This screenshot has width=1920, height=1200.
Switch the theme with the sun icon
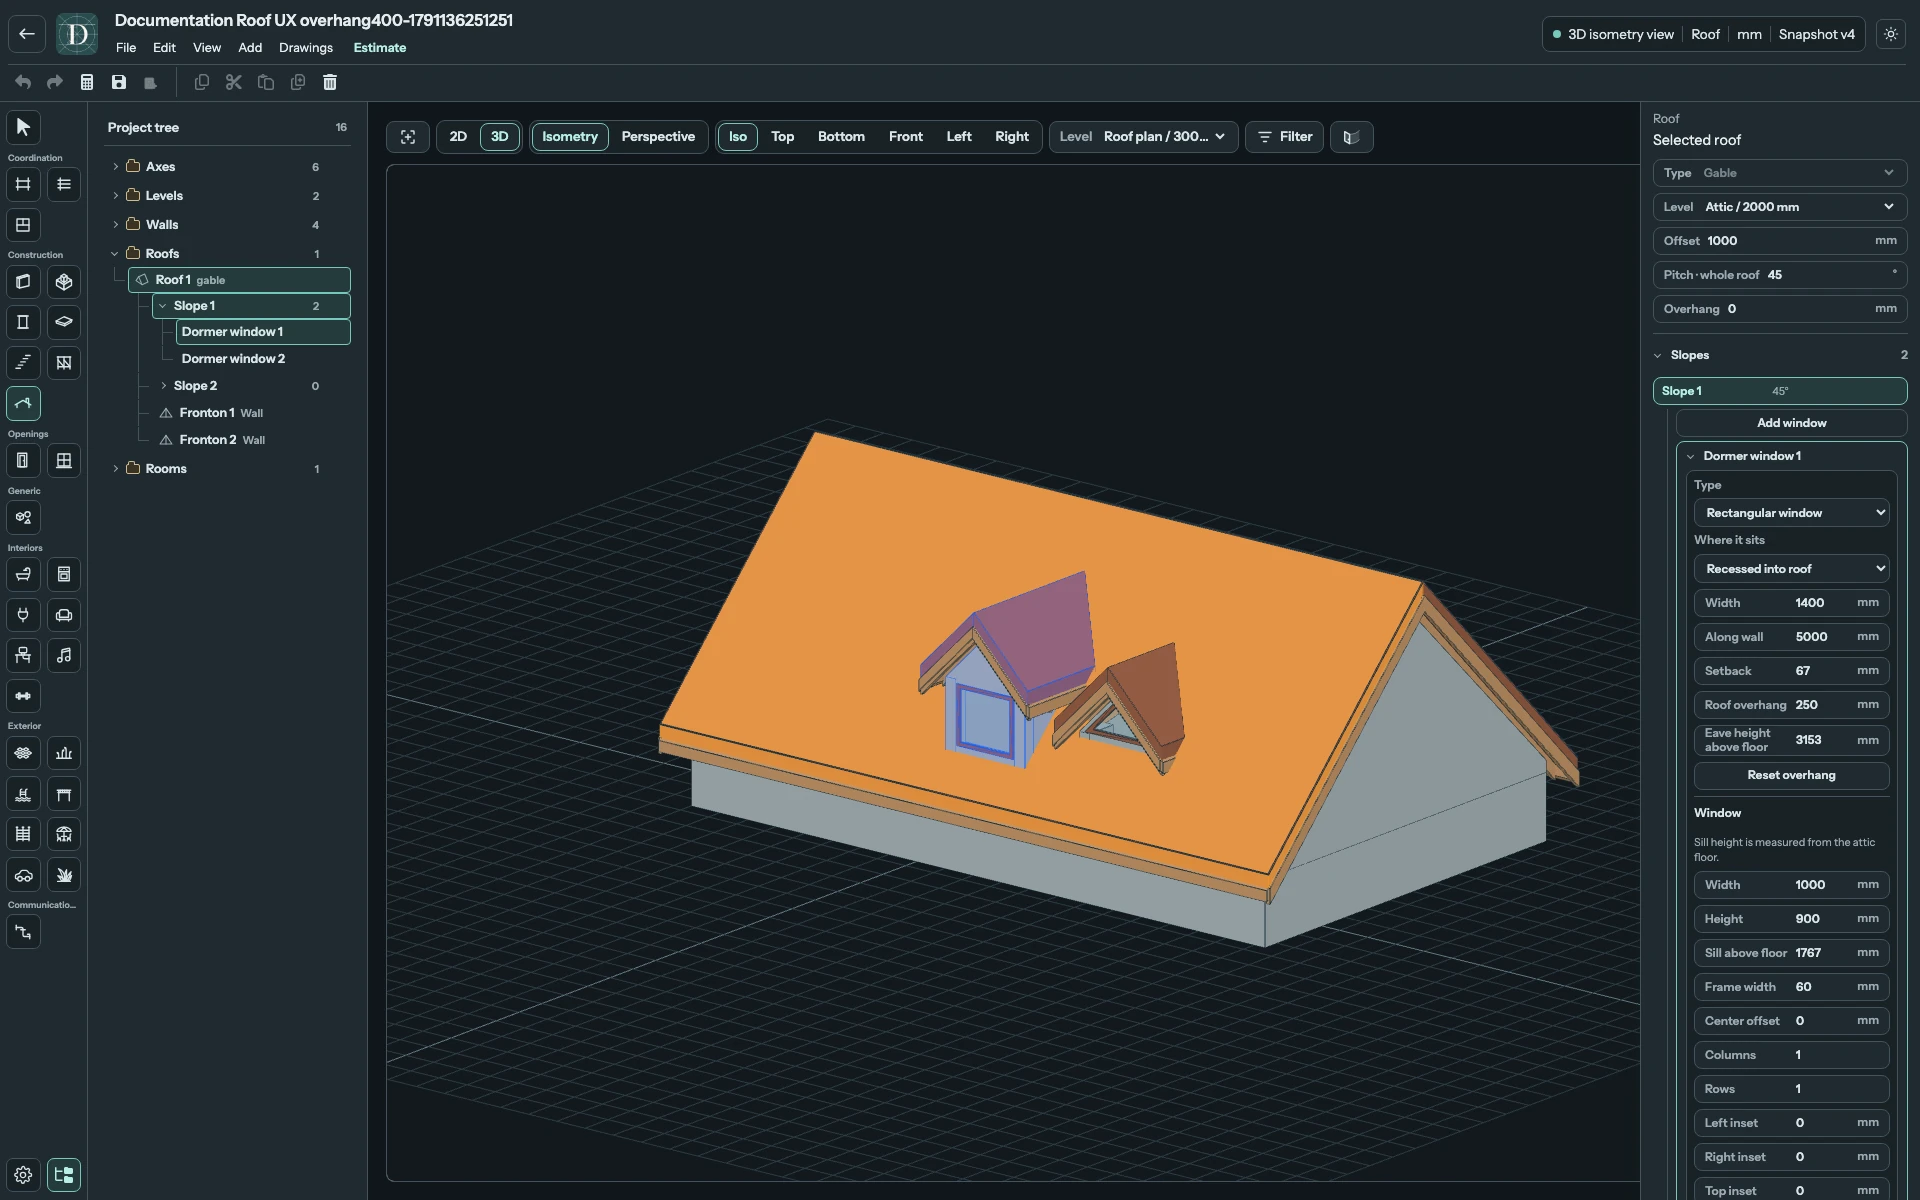click(x=1891, y=34)
